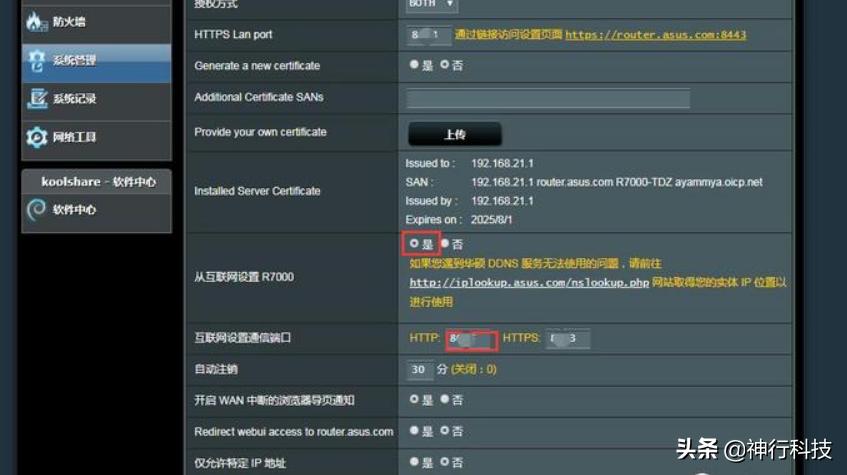Click the Expires on 2025/8/1 text
Image resolution: width=847 pixels, height=475 pixels.
pyautogui.click(x=459, y=220)
